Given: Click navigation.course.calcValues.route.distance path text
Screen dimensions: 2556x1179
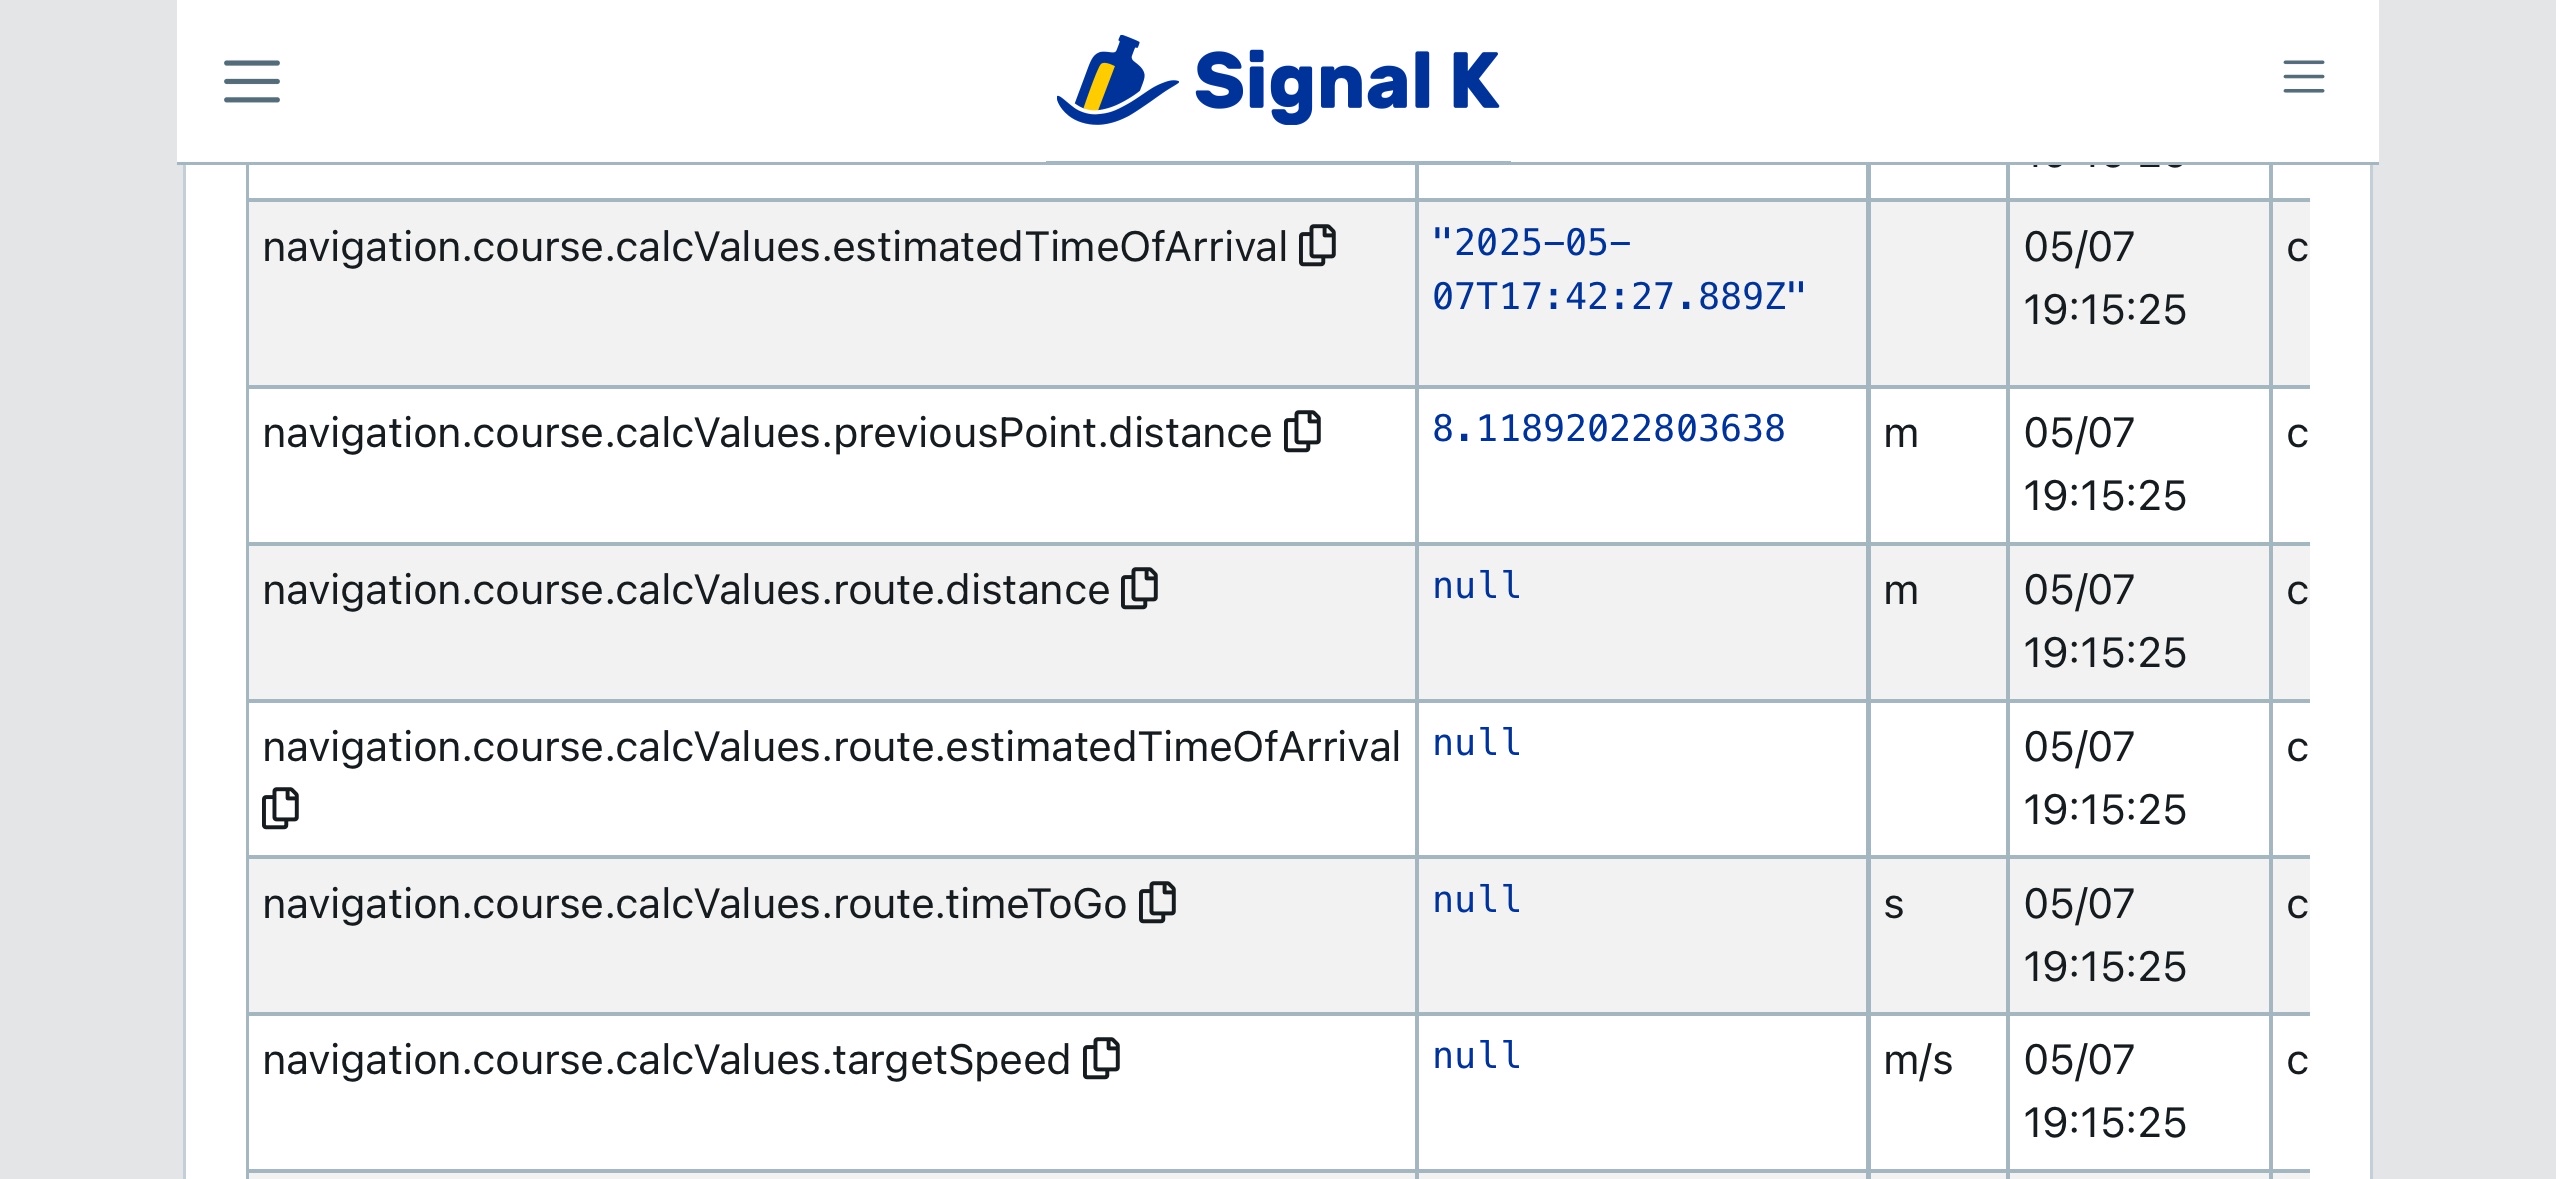Looking at the screenshot, I should (x=686, y=590).
